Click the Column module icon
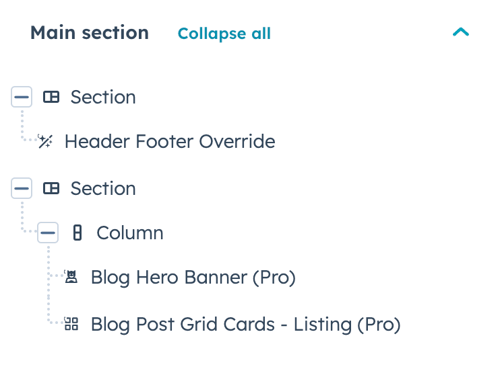500x371 pixels. pyautogui.click(x=77, y=233)
